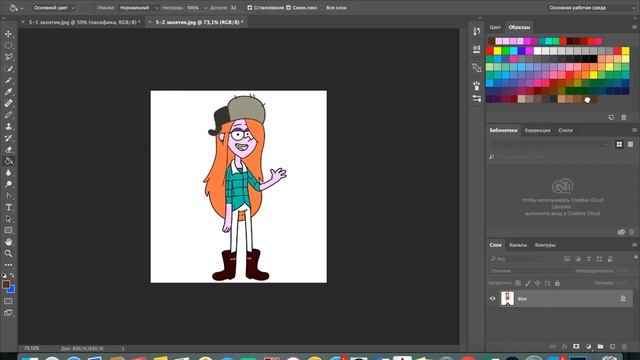This screenshot has width=640, height=360.
Task: Add a layer mask in the Layers panel
Action: pos(576,347)
